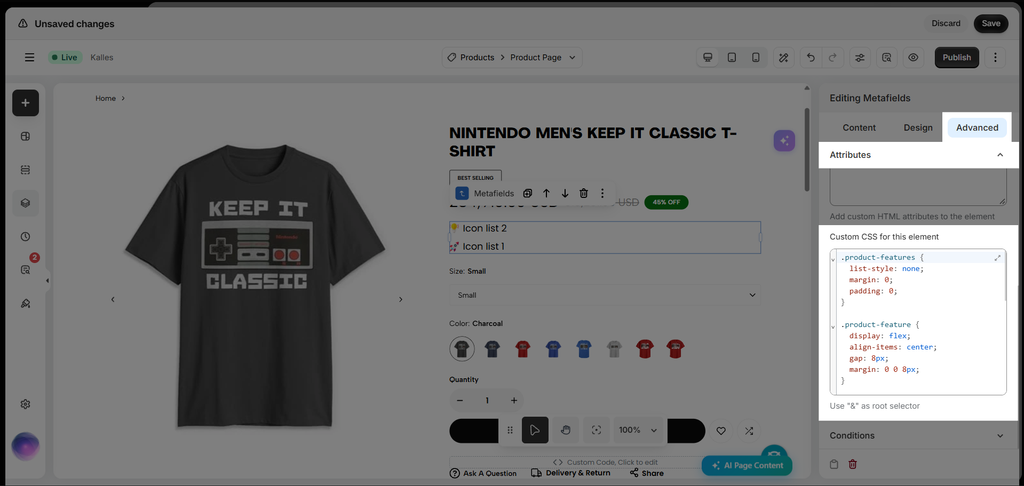Show previous product image in carousel

[112, 299]
